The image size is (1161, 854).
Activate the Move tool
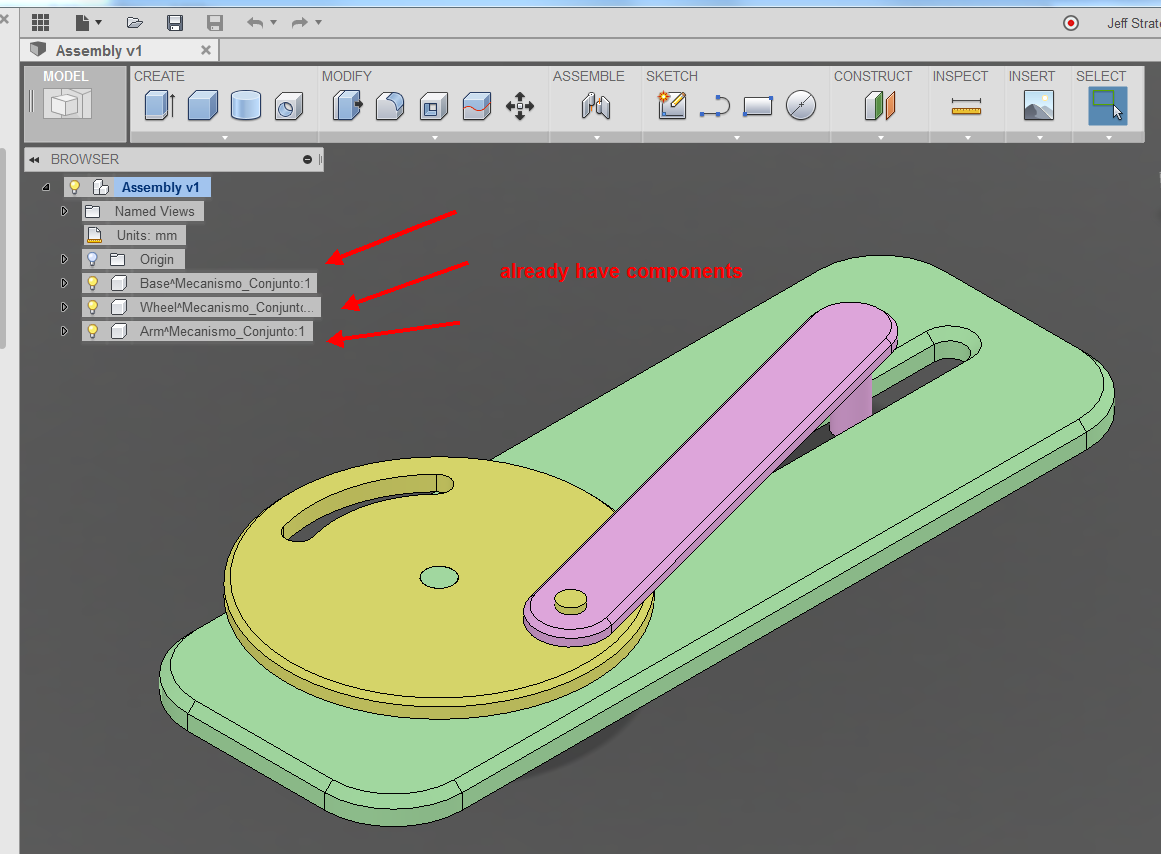point(519,105)
